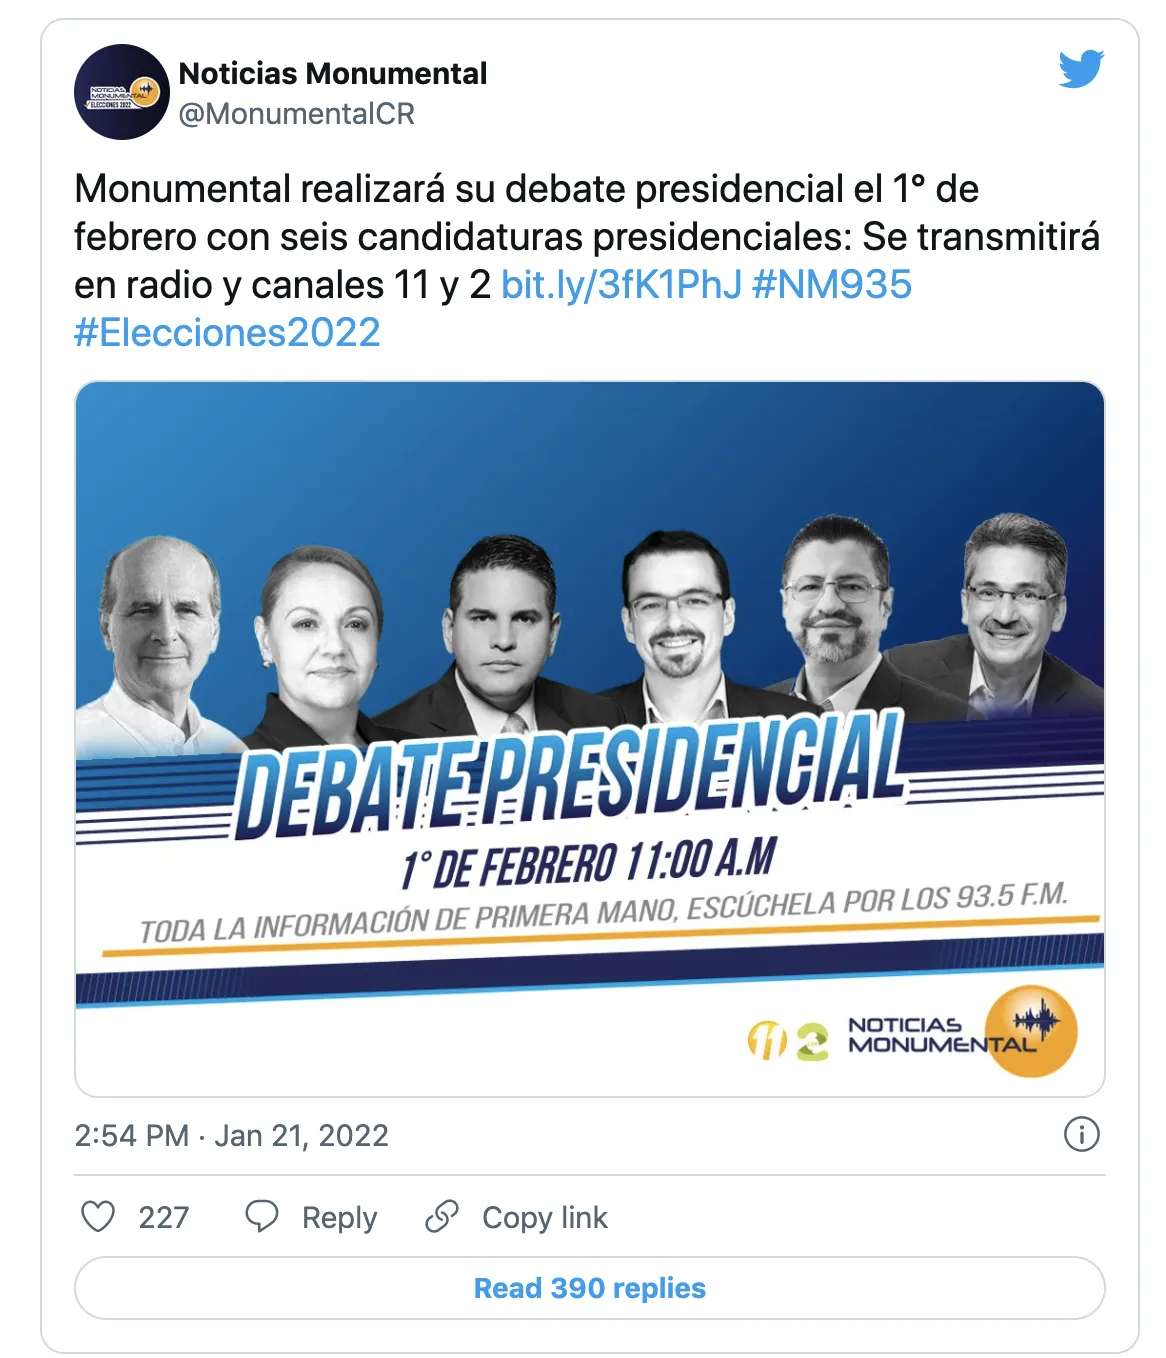Click the Twitter bird logo
The width and height of the screenshot is (1166, 1358).
click(1081, 69)
